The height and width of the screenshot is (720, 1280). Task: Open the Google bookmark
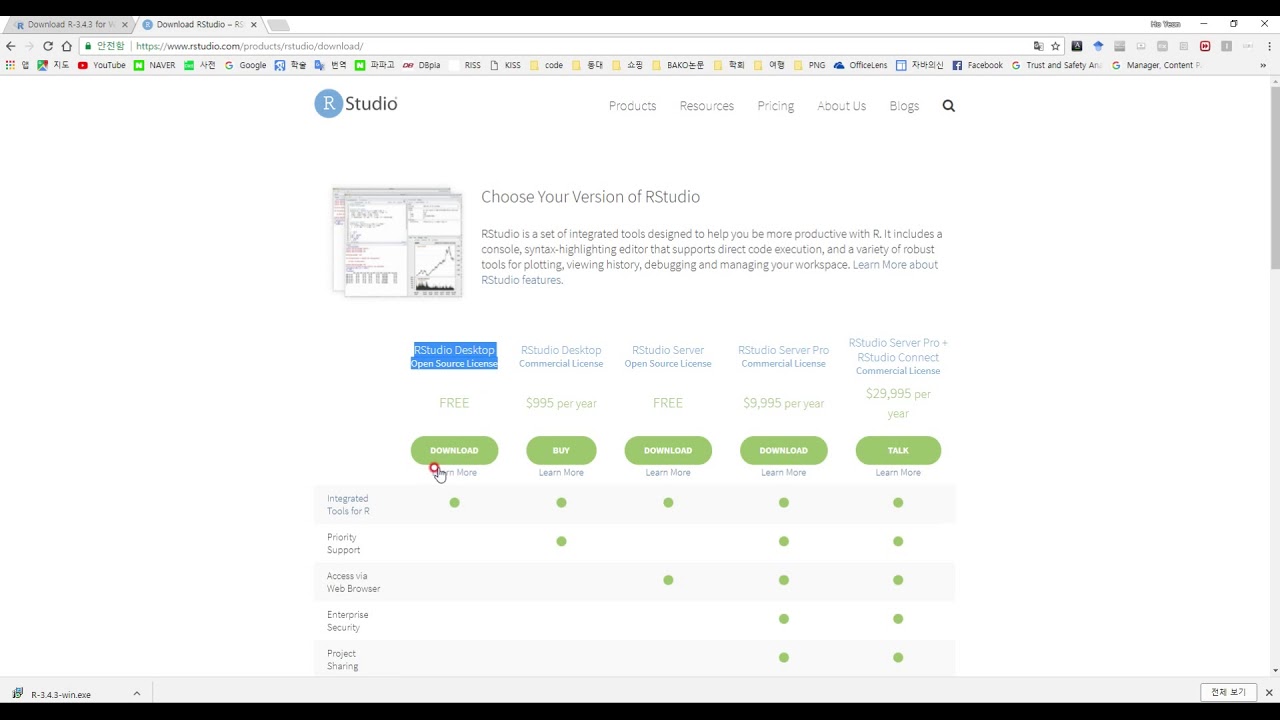(245, 65)
